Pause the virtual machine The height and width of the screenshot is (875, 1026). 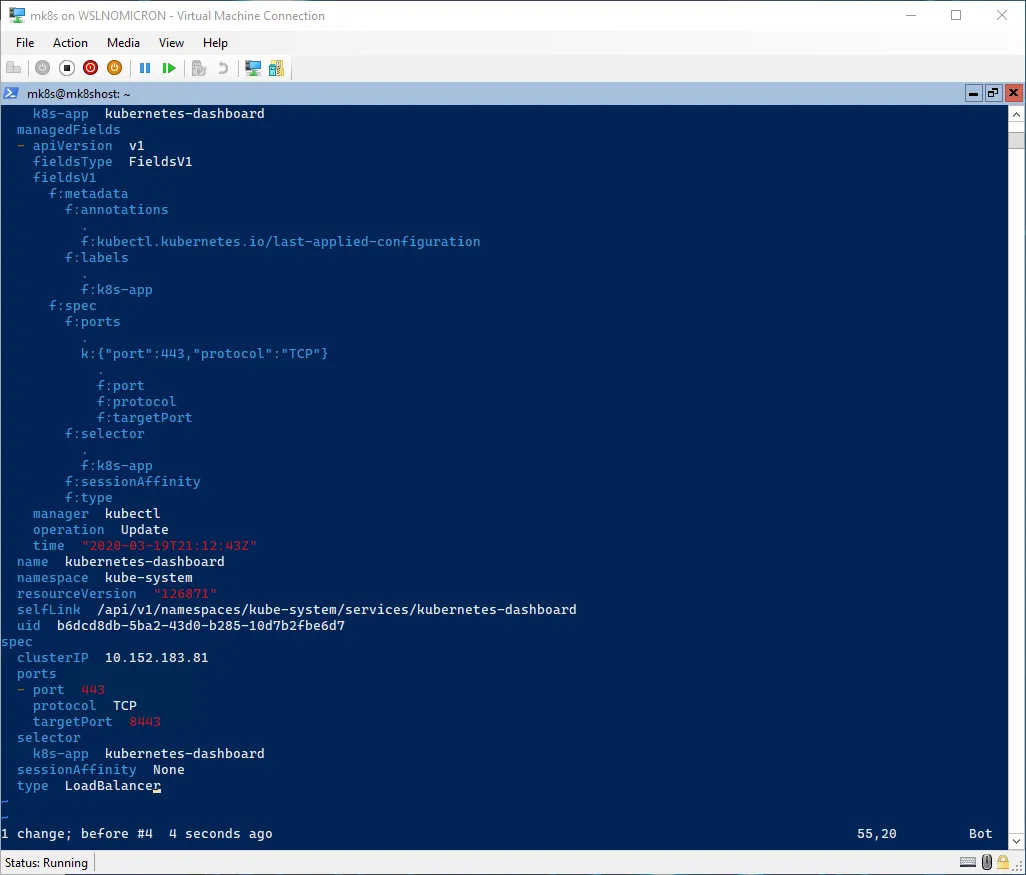(145, 68)
